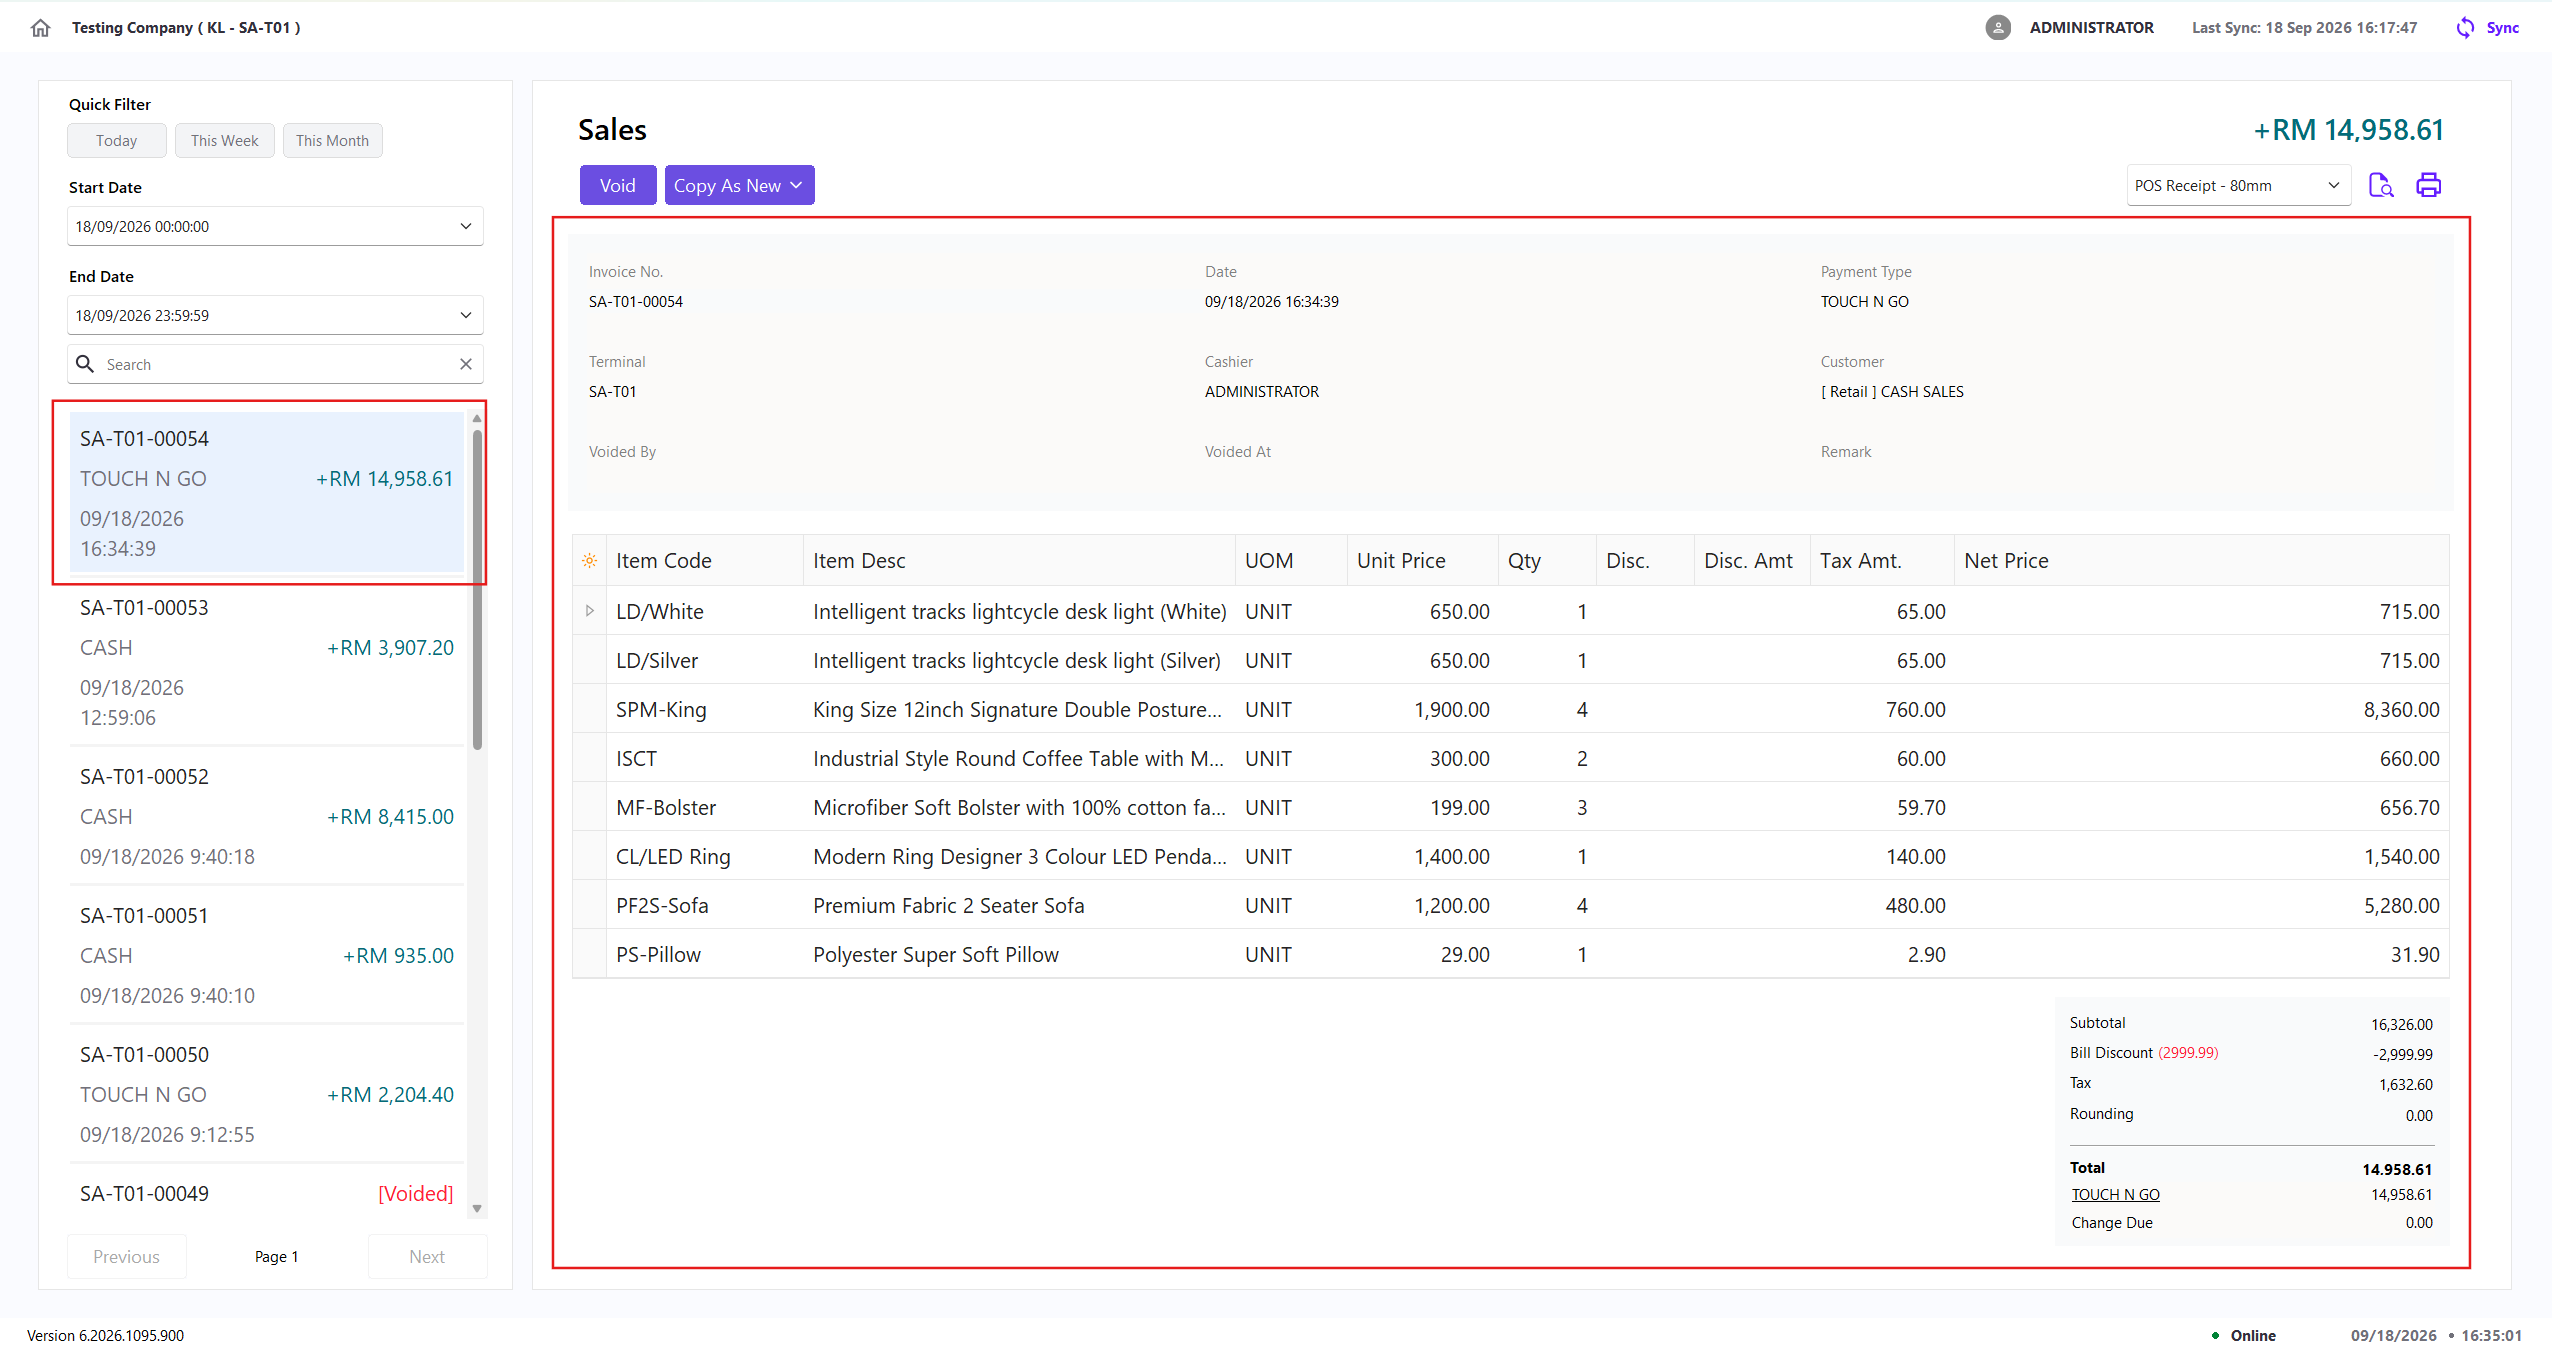Sort by the Disc. Amt column header

[x=1752, y=561]
